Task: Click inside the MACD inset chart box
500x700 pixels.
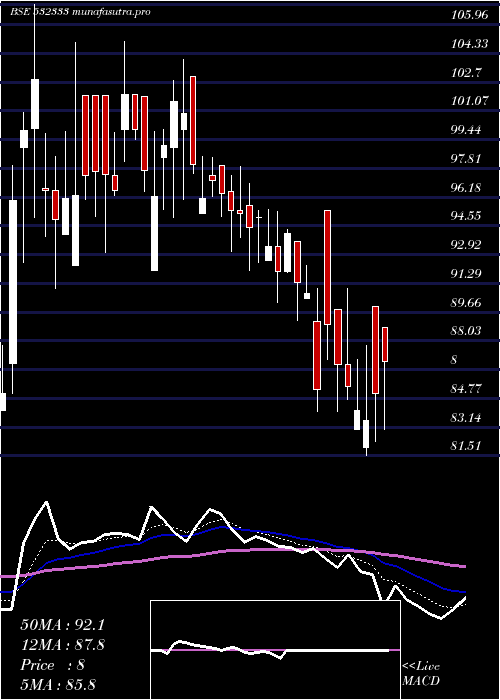Action: (x=275, y=650)
